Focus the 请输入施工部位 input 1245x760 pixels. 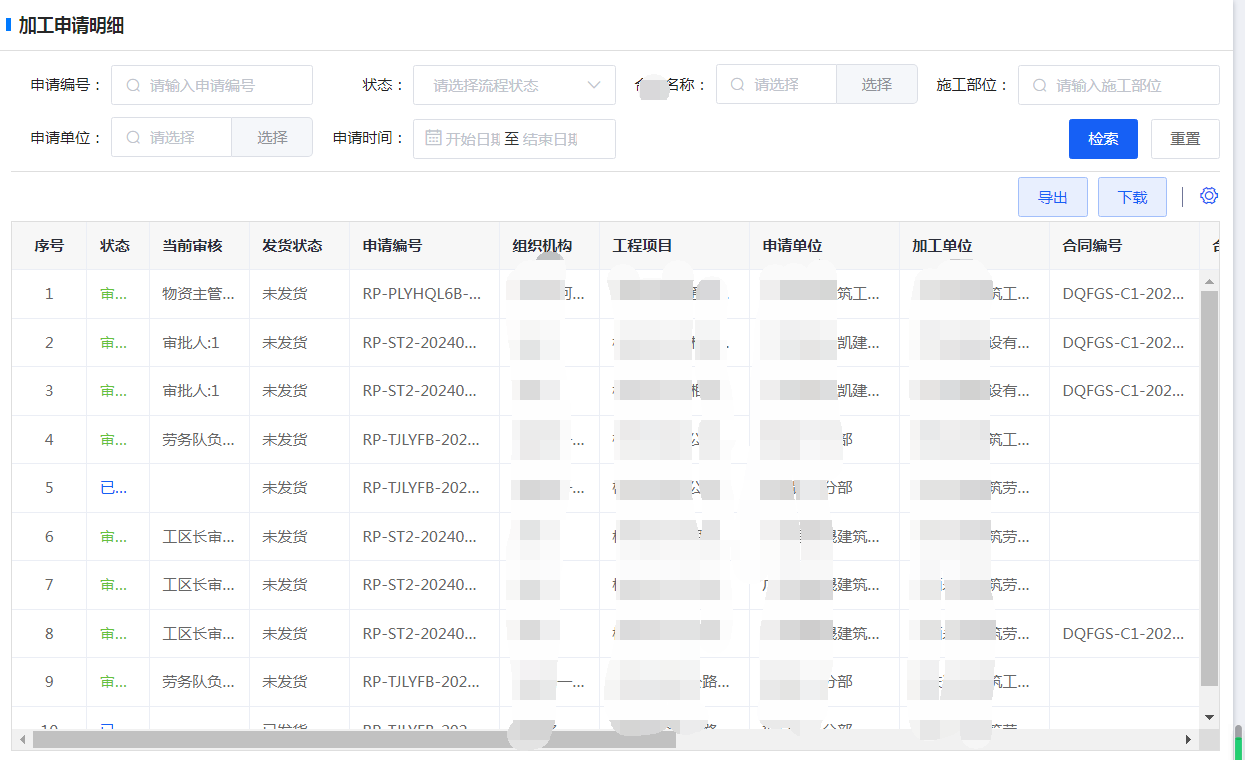[x=1130, y=86]
